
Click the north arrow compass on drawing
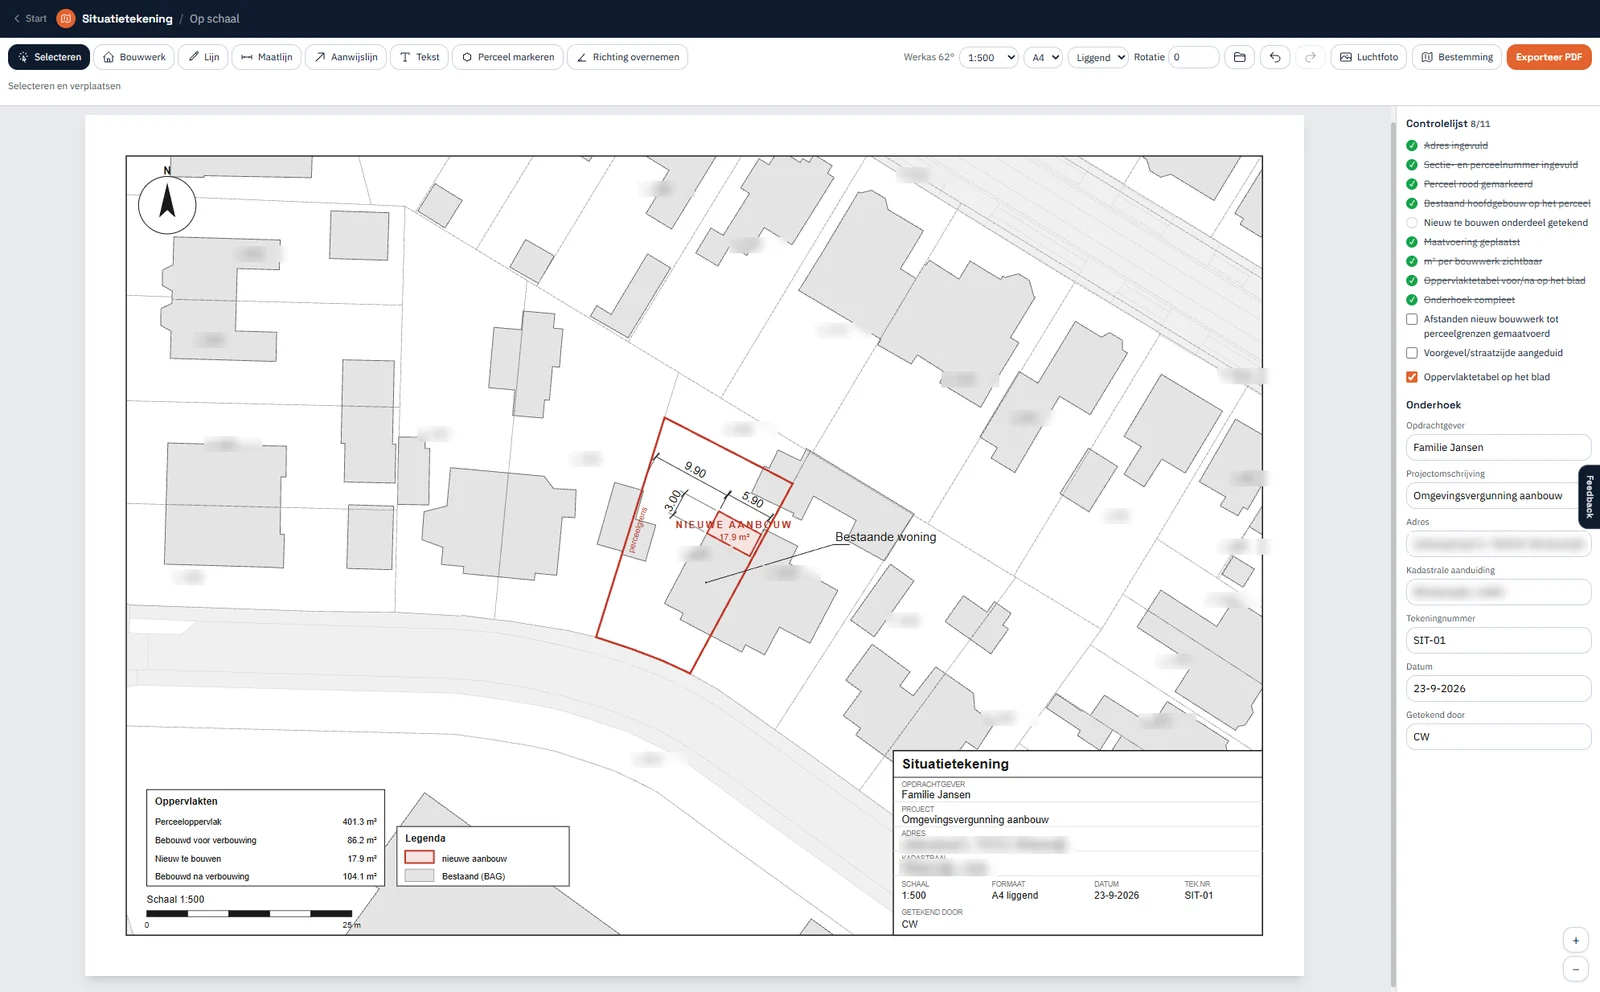coord(167,204)
